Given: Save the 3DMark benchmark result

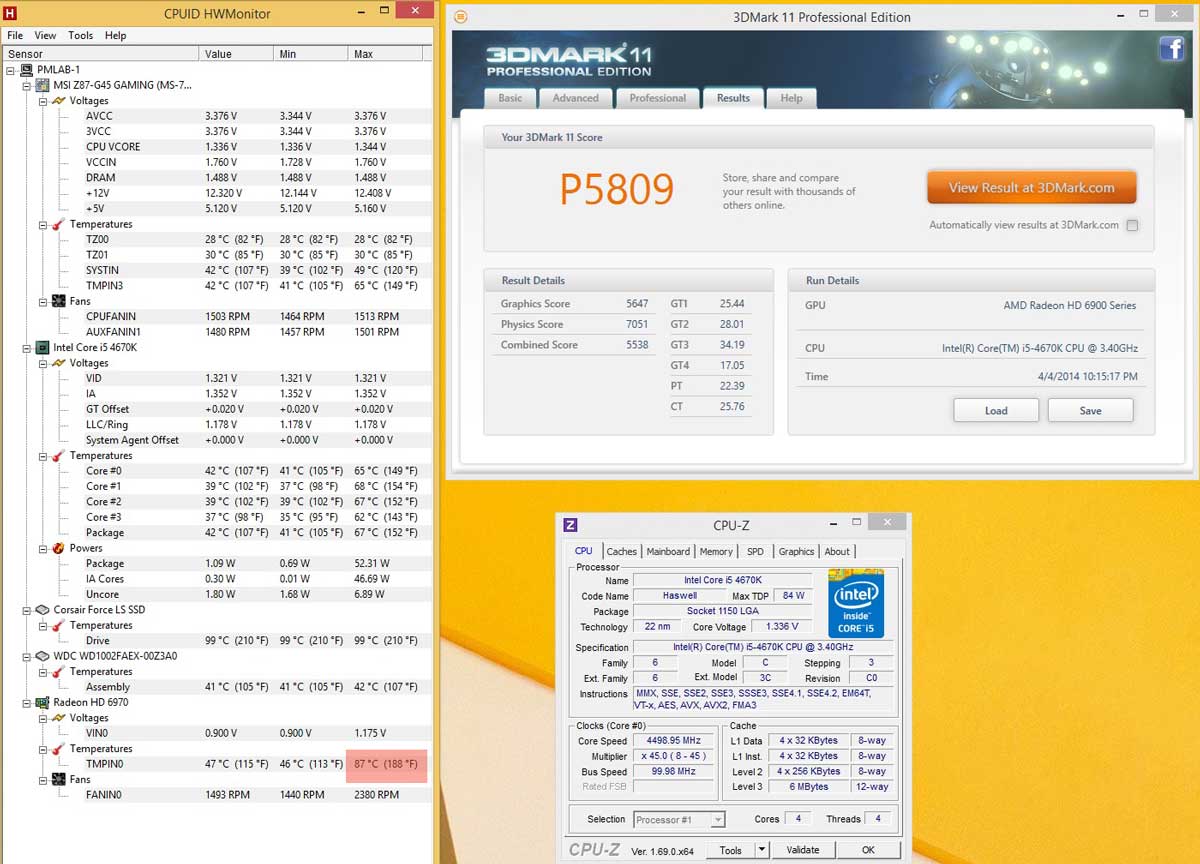Looking at the screenshot, I should tap(1090, 411).
